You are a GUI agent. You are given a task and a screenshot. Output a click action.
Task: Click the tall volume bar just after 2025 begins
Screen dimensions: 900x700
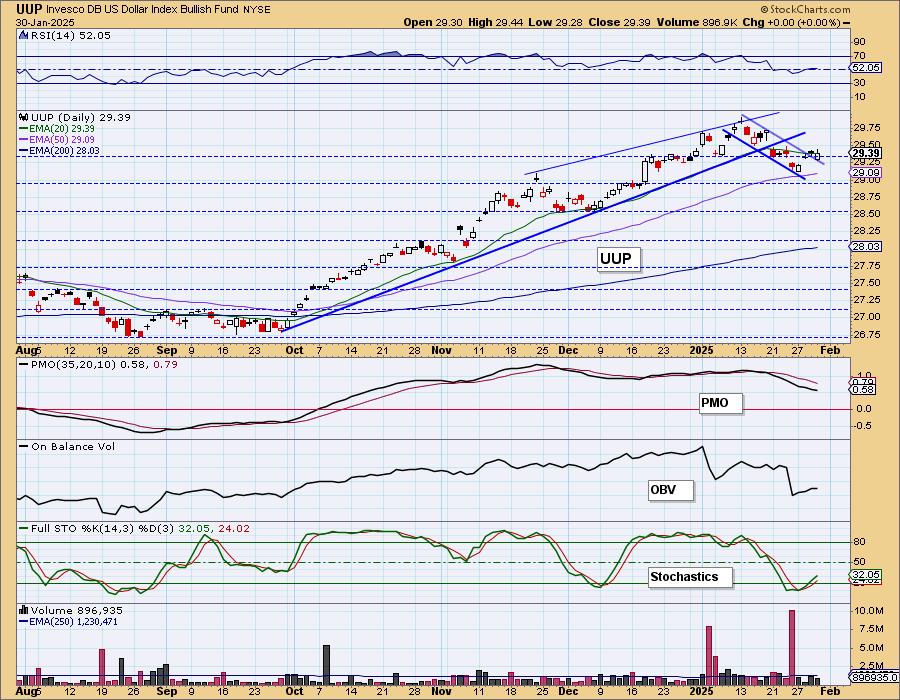click(x=709, y=655)
